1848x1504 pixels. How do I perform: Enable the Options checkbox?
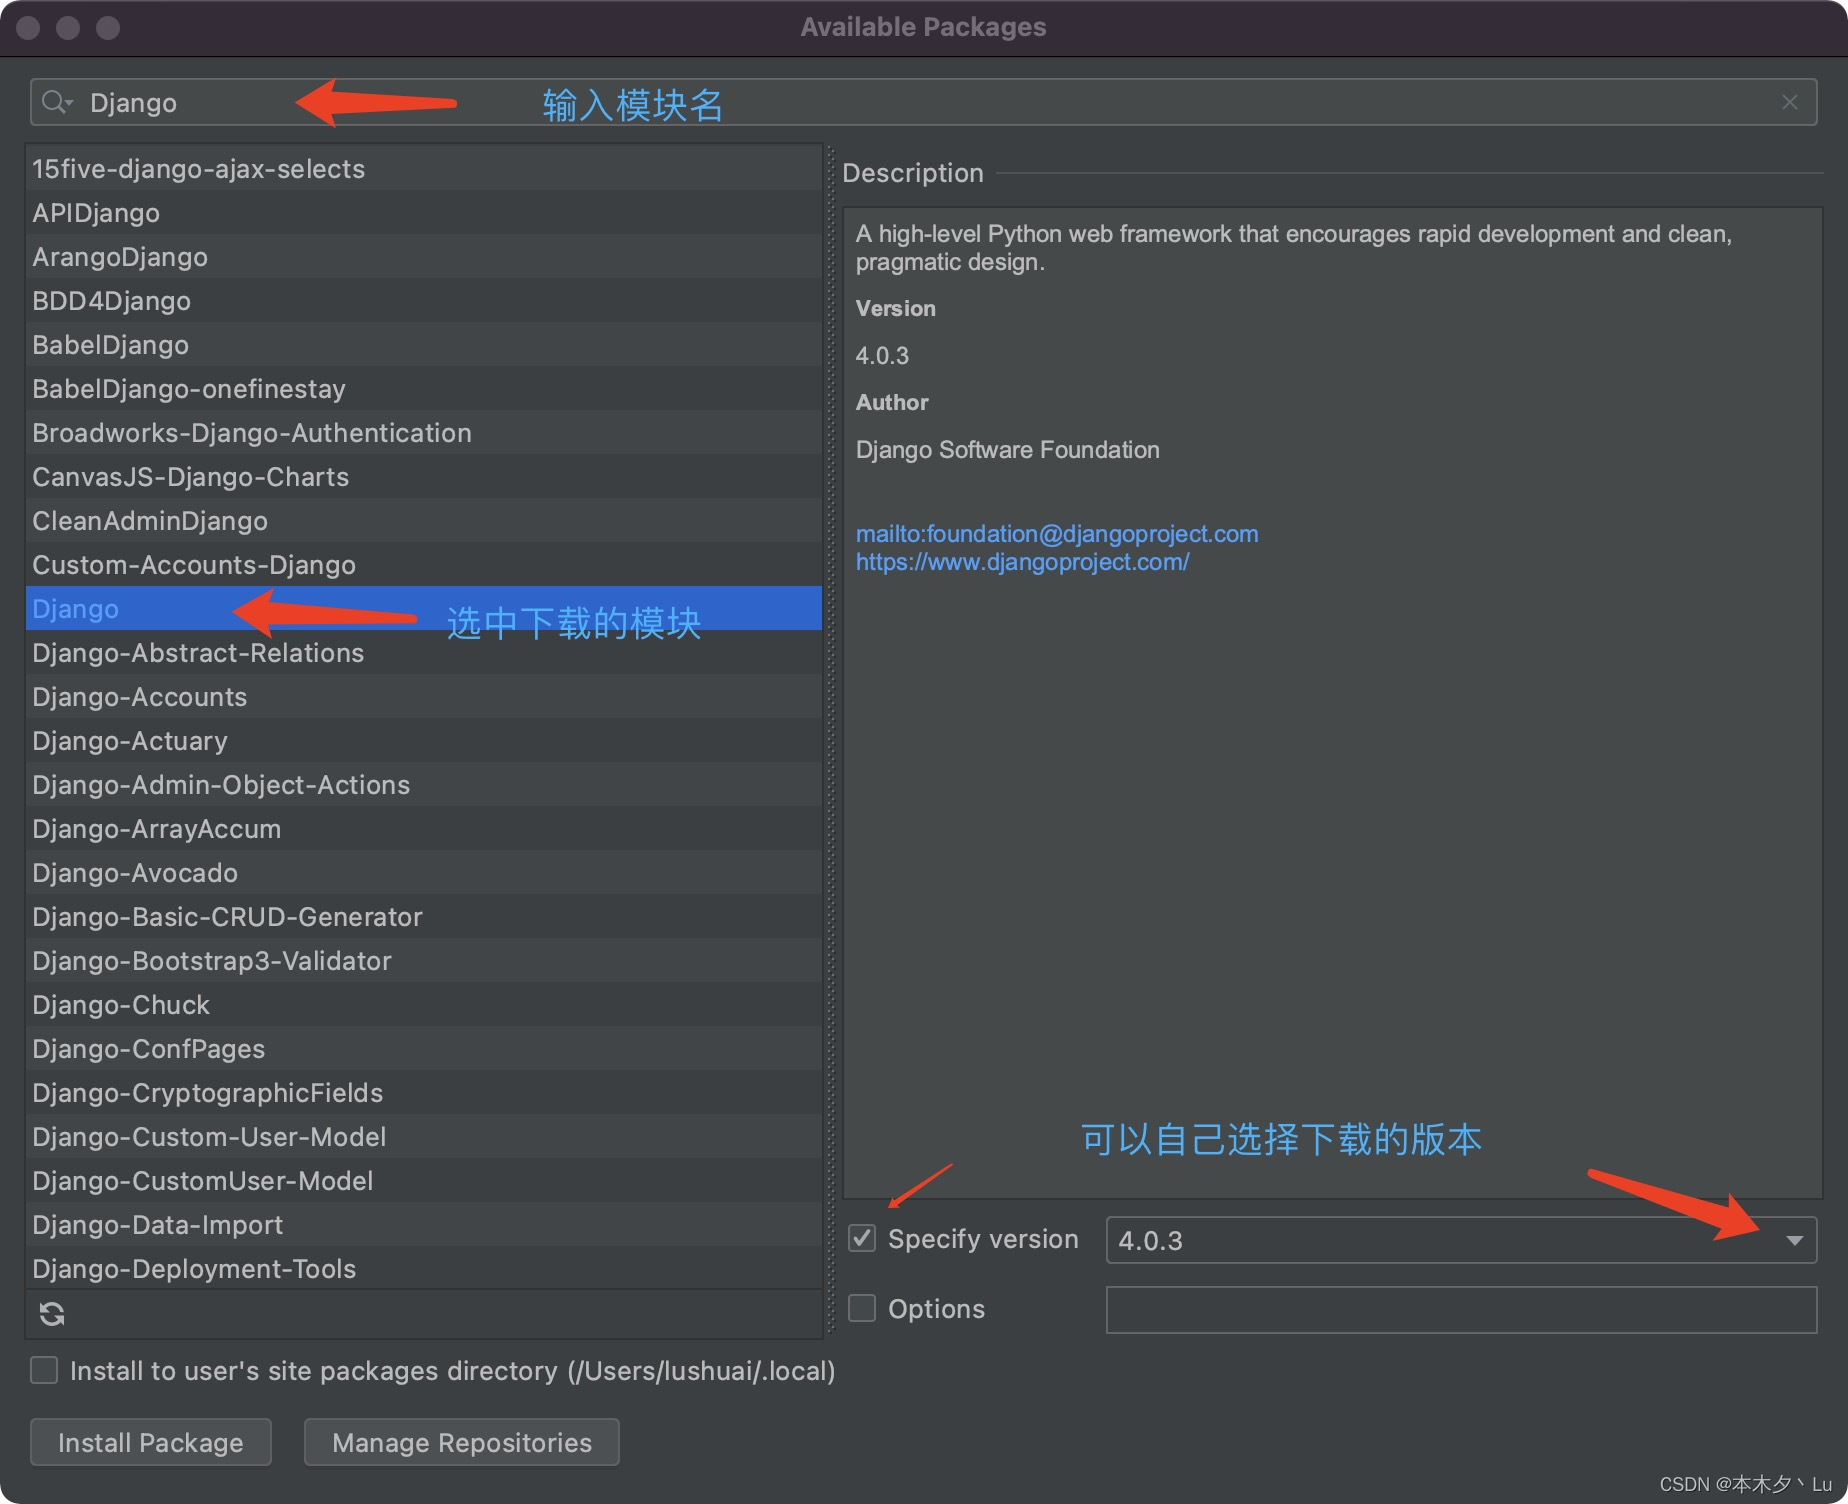point(862,1308)
